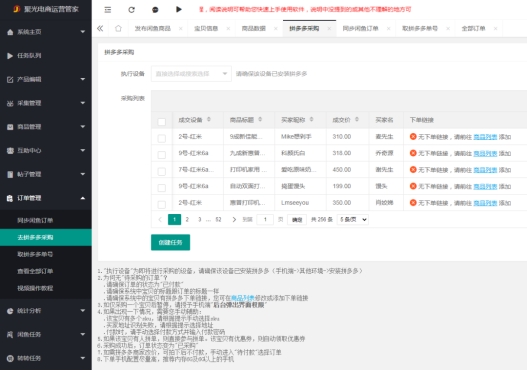Check the row with price 199.00
This screenshot has width=527, height=371.
[162, 188]
